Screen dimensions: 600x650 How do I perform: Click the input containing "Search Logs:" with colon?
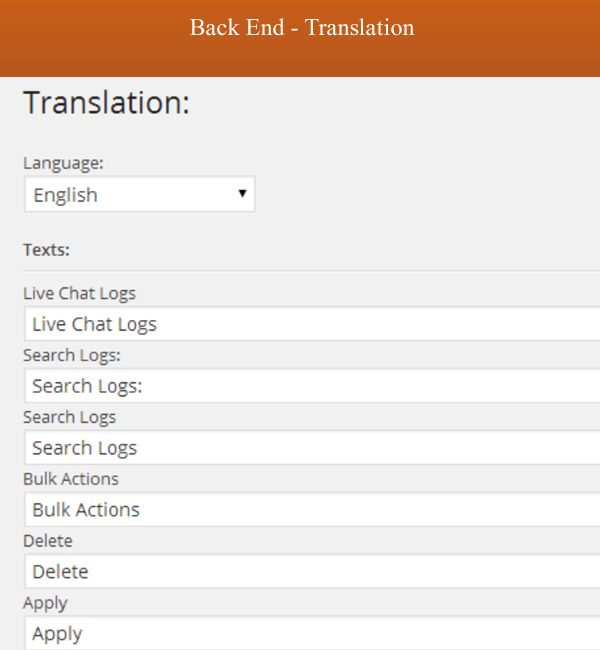(x=312, y=386)
